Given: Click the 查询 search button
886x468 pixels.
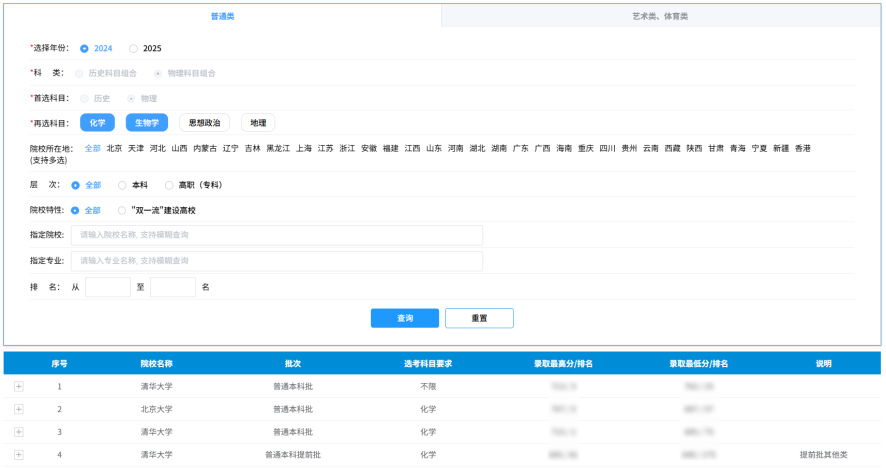Looking at the screenshot, I should coord(405,318).
